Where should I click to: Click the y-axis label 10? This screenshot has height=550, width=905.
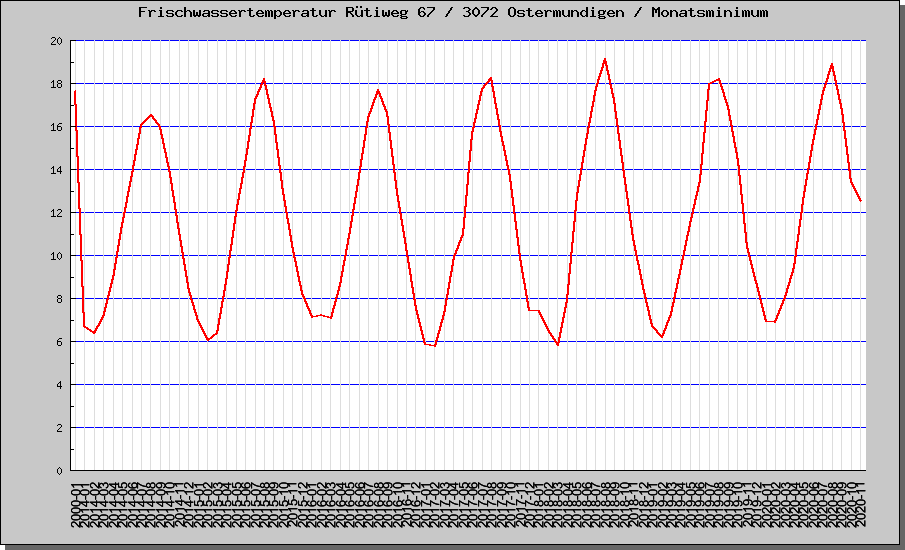tap(57, 256)
